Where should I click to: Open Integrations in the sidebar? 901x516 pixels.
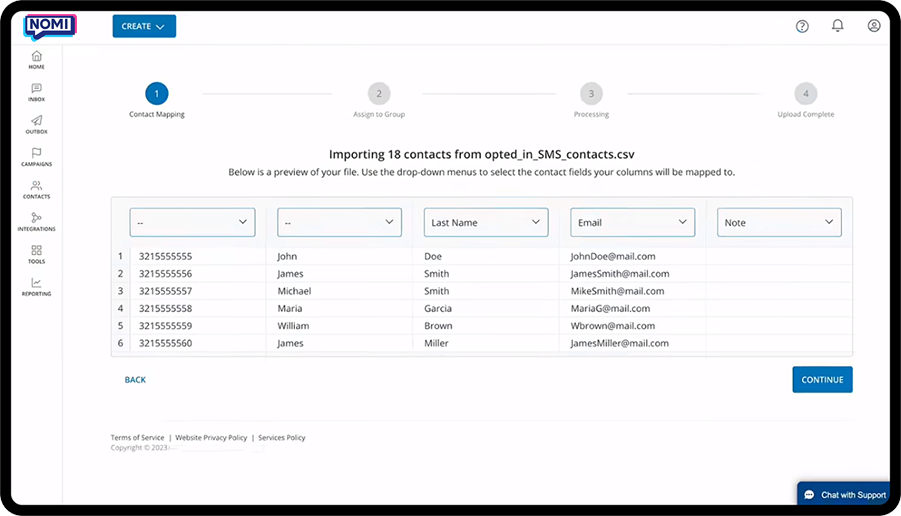pos(37,221)
